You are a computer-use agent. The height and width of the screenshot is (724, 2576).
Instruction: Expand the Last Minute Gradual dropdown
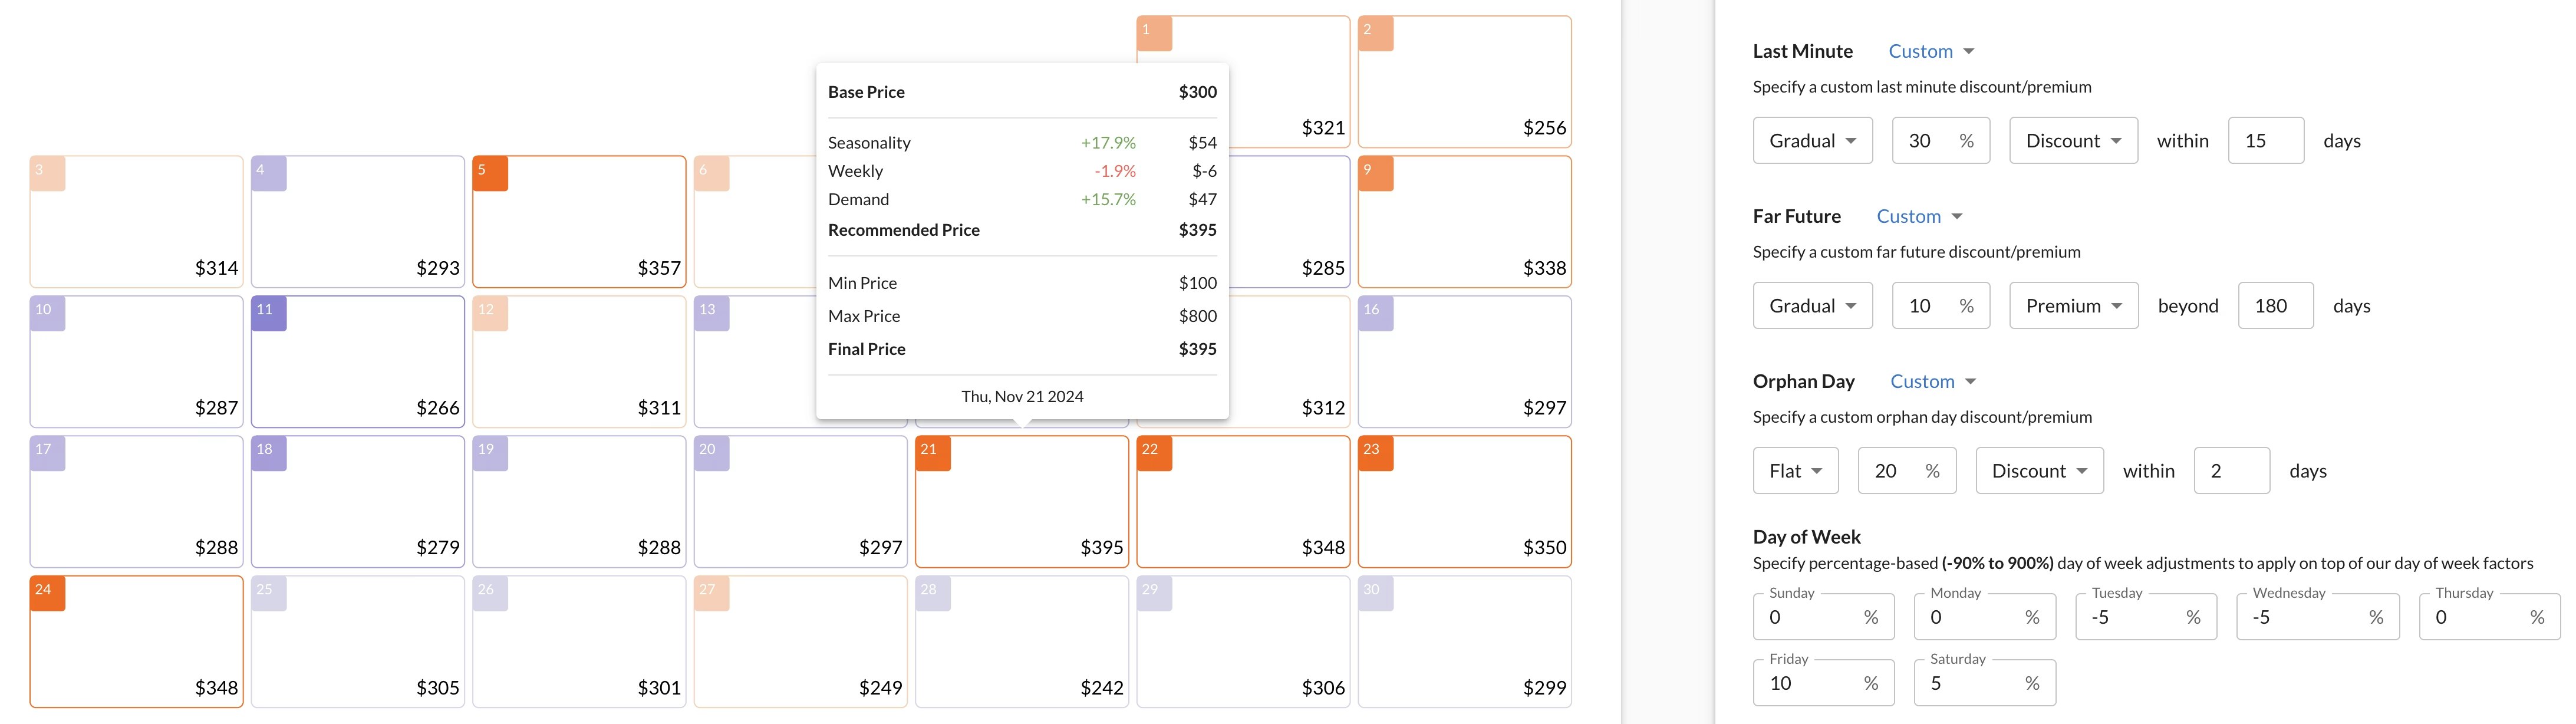tap(1812, 141)
